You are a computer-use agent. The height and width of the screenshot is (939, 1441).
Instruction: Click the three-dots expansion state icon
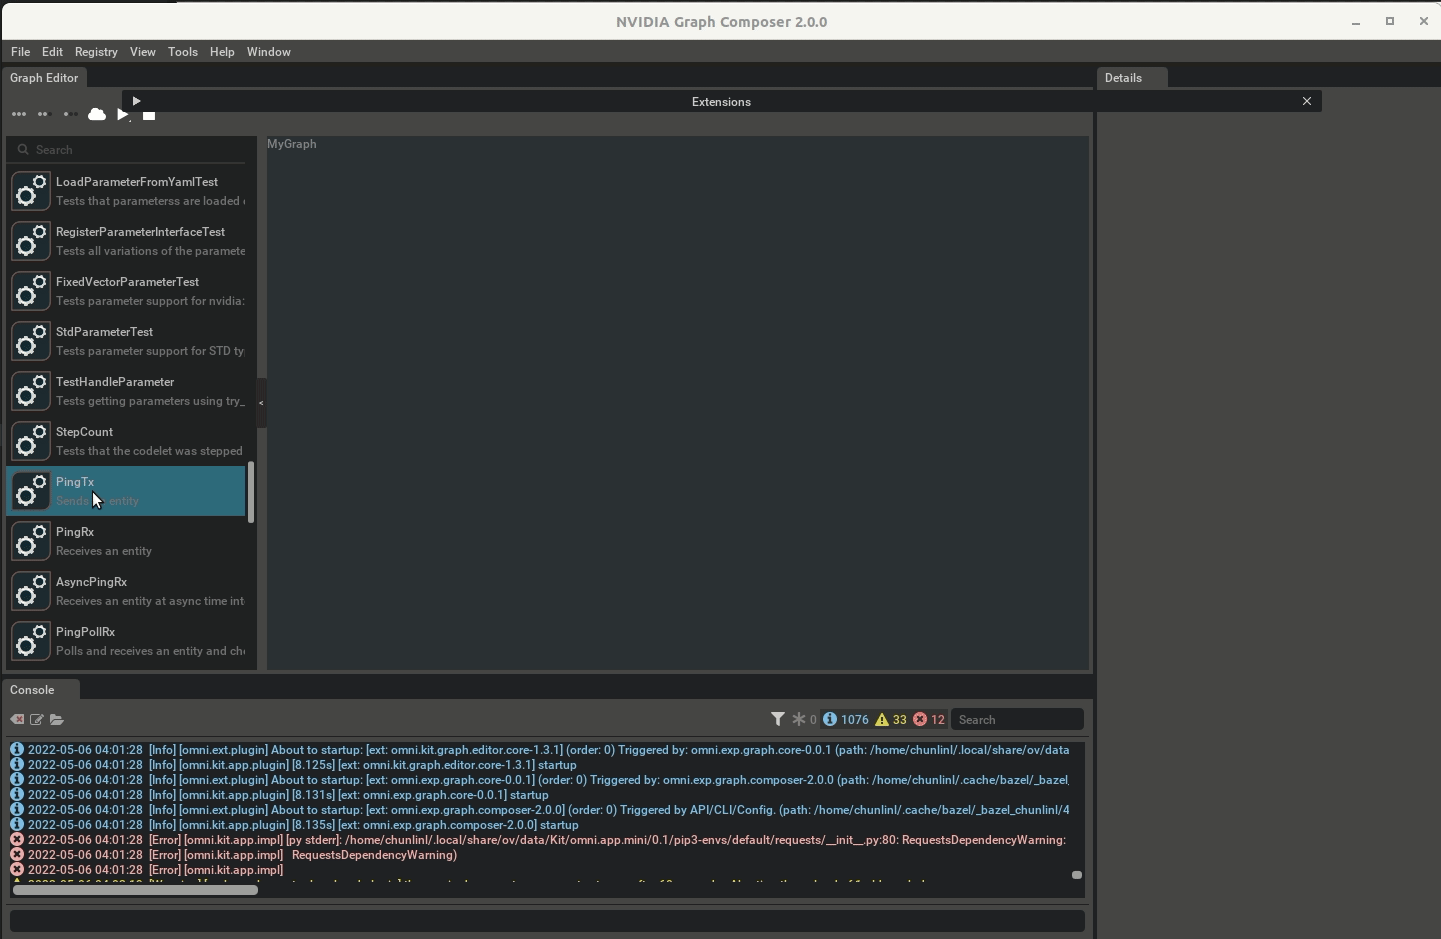(19, 115)
